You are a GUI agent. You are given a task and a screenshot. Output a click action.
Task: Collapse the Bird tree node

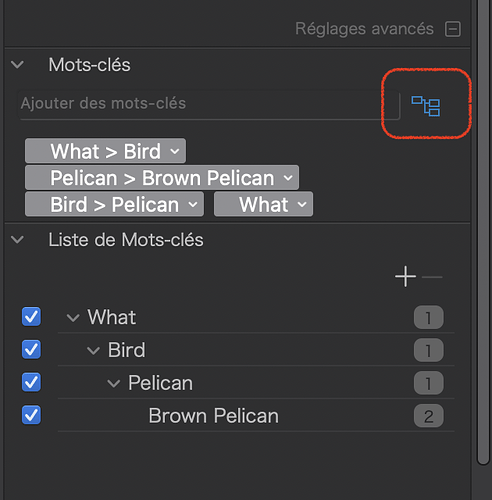(x=93, y=351)
